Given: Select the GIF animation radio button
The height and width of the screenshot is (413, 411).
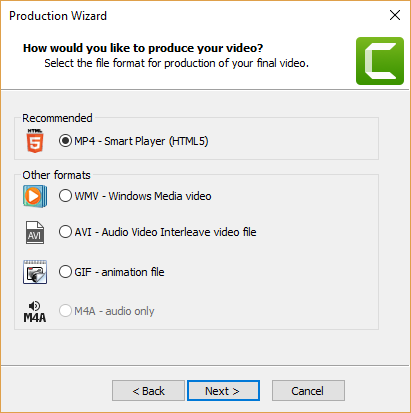Looking at the screenshot, I should click(x=65, y=272).
